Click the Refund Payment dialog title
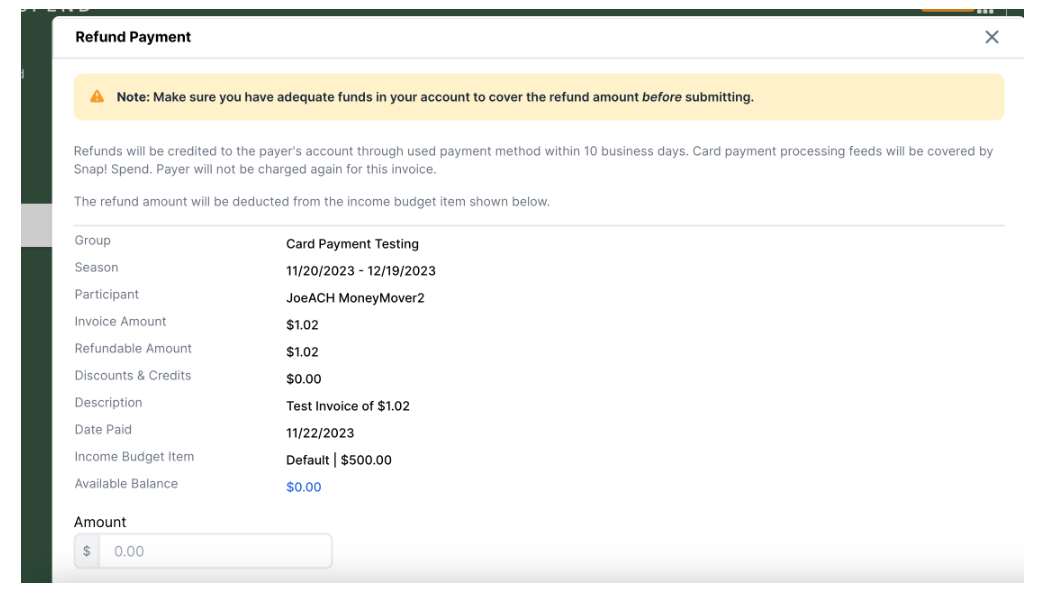The width and height of the screenshot is (1046, 600). click(132, 37)
